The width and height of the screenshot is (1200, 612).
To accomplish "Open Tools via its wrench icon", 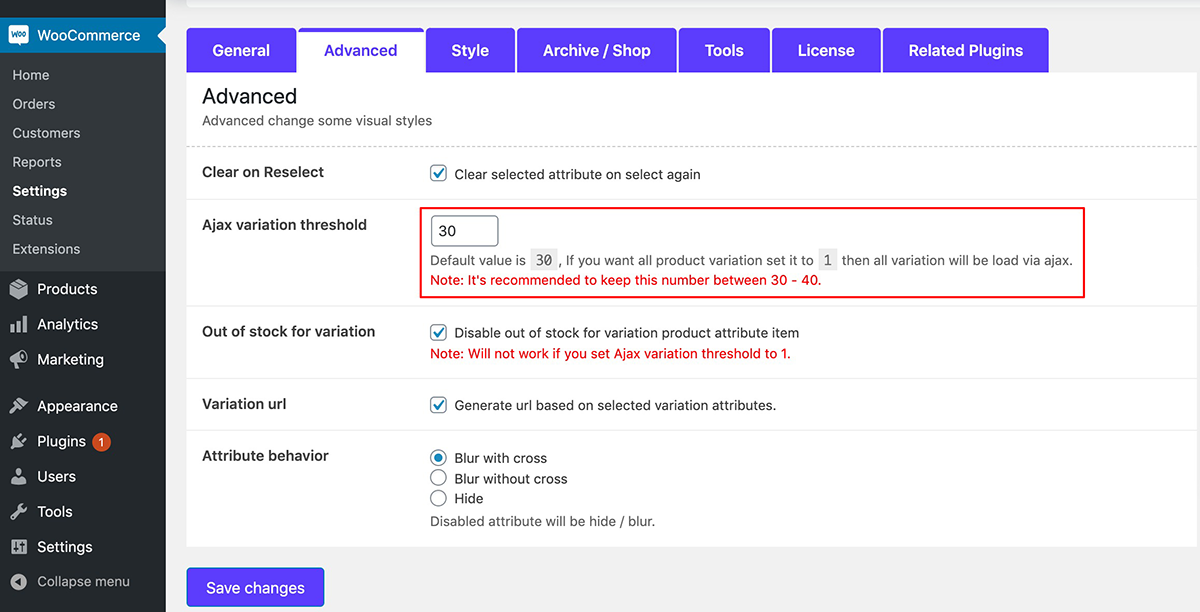I will coord(18,511).
